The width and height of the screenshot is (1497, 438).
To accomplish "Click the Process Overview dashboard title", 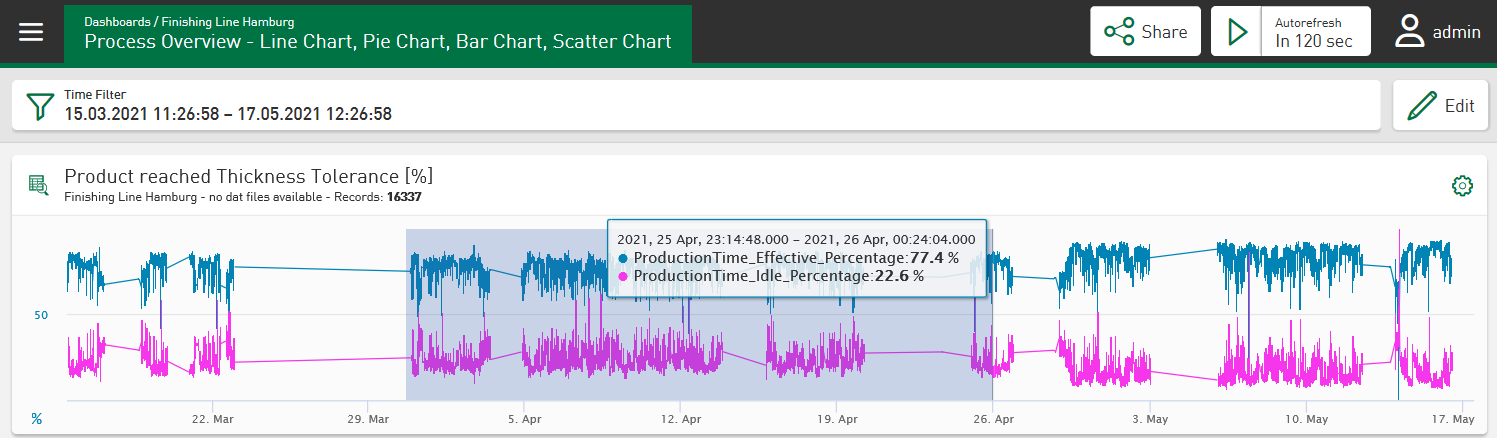I will pos(377,42).
